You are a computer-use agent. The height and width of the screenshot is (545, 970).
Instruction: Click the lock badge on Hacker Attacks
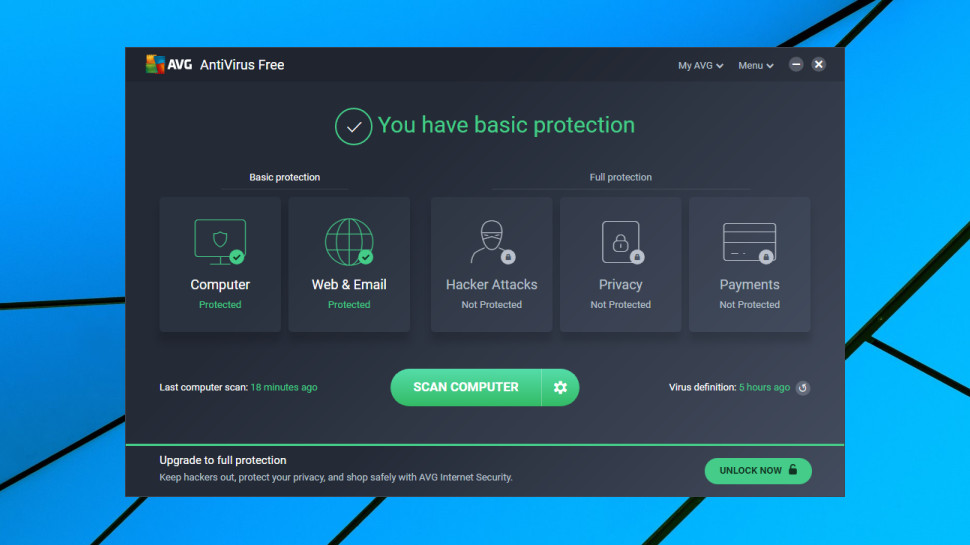[508, 257]
